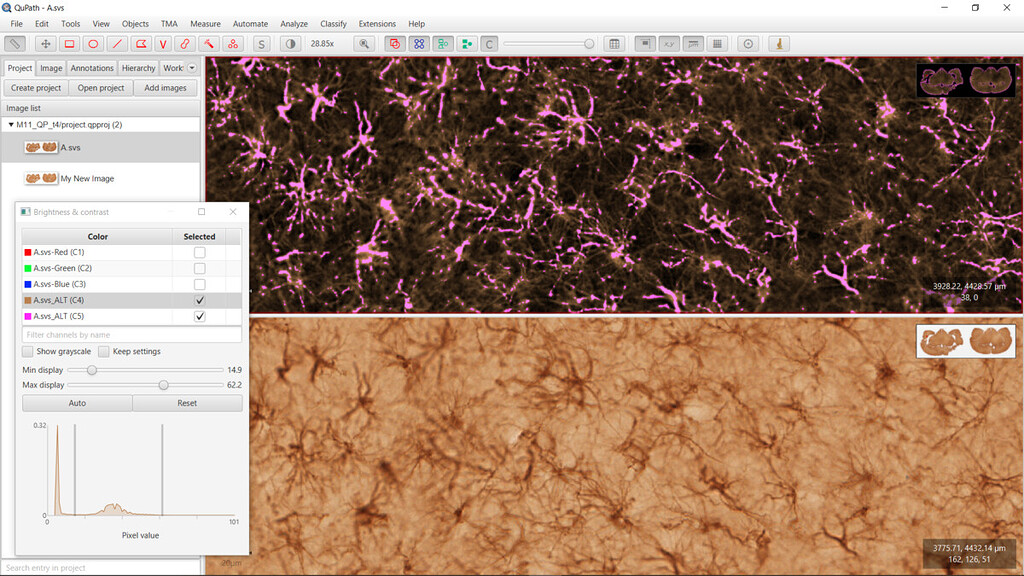The height and width of the screenshot is (576, 1024).
Task: Select the Rectangle annotation tool
Action: (68, 44)
